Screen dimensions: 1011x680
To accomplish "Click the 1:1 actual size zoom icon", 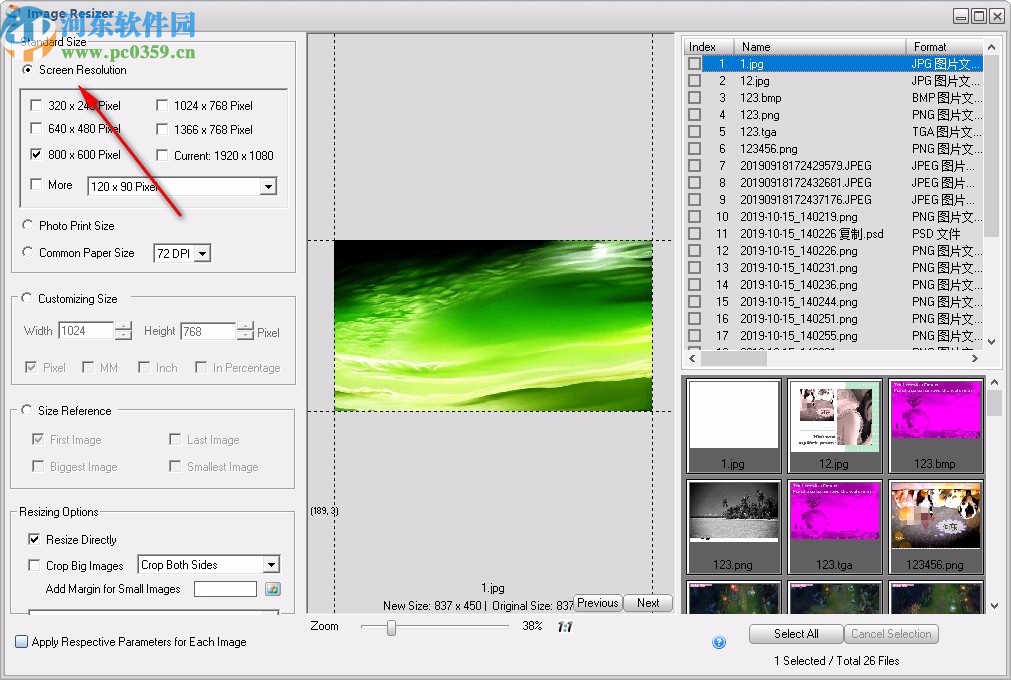I will tap(565, 626).
